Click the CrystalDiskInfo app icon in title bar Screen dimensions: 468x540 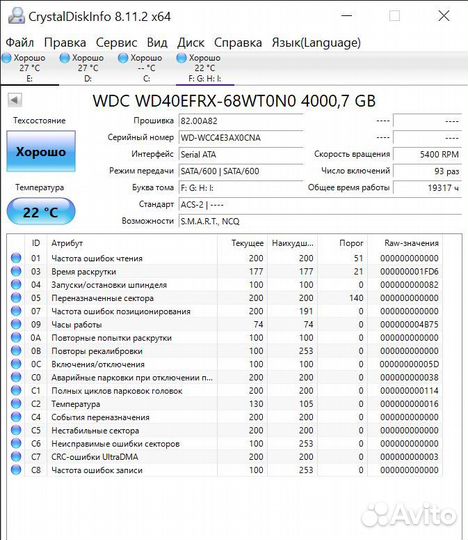pos(16,15)
